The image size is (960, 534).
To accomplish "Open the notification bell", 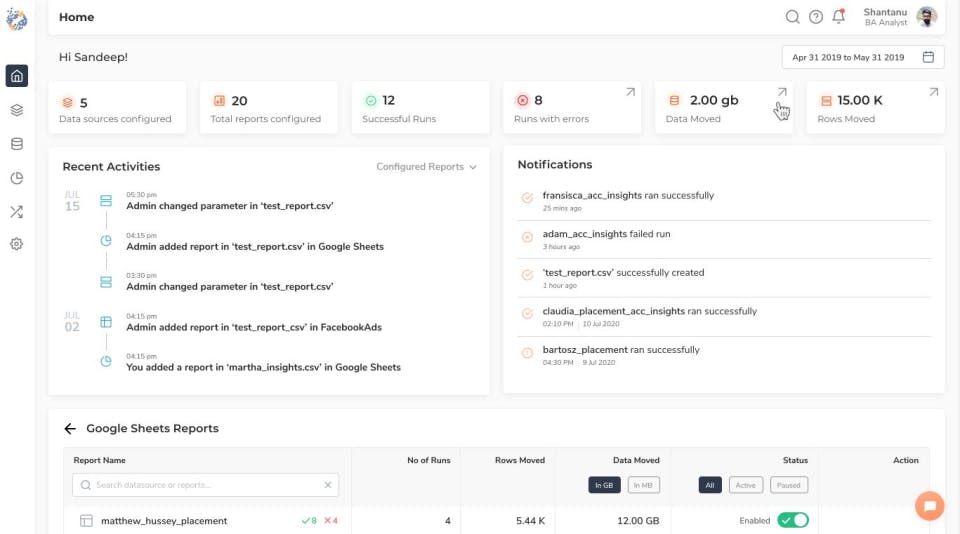I will (839, 16).
